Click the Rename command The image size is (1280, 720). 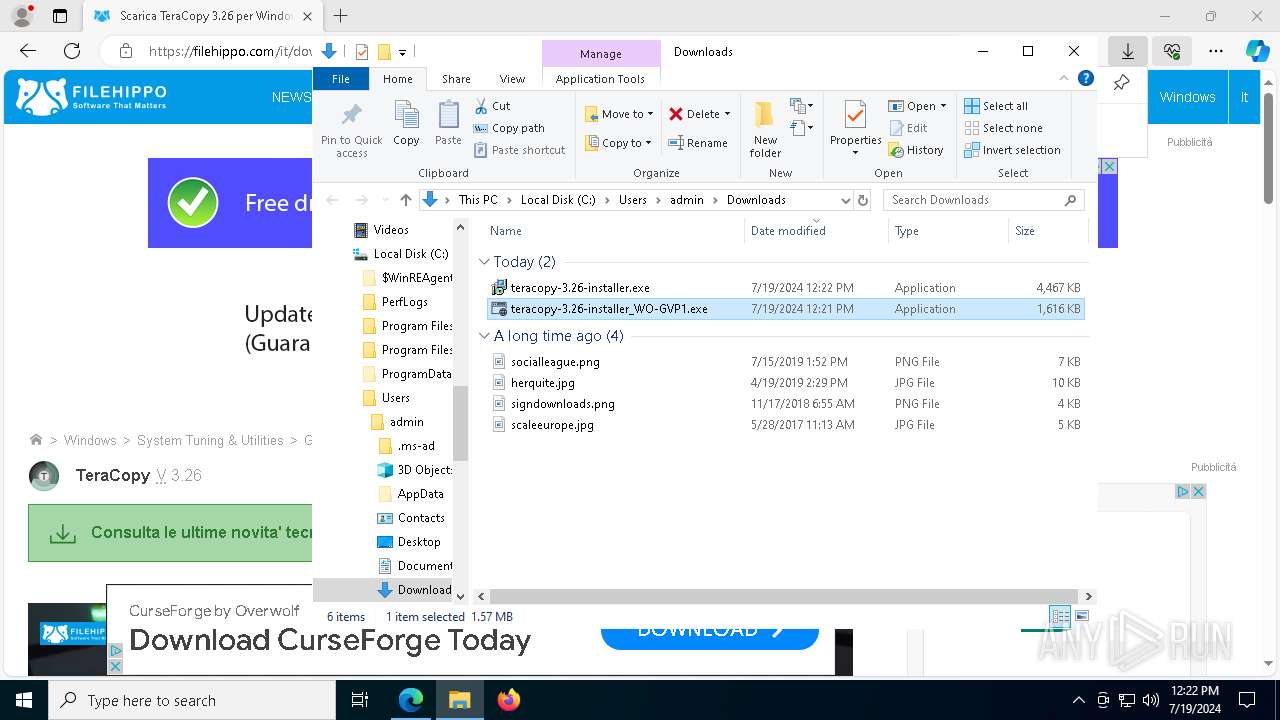pos(698,143)
